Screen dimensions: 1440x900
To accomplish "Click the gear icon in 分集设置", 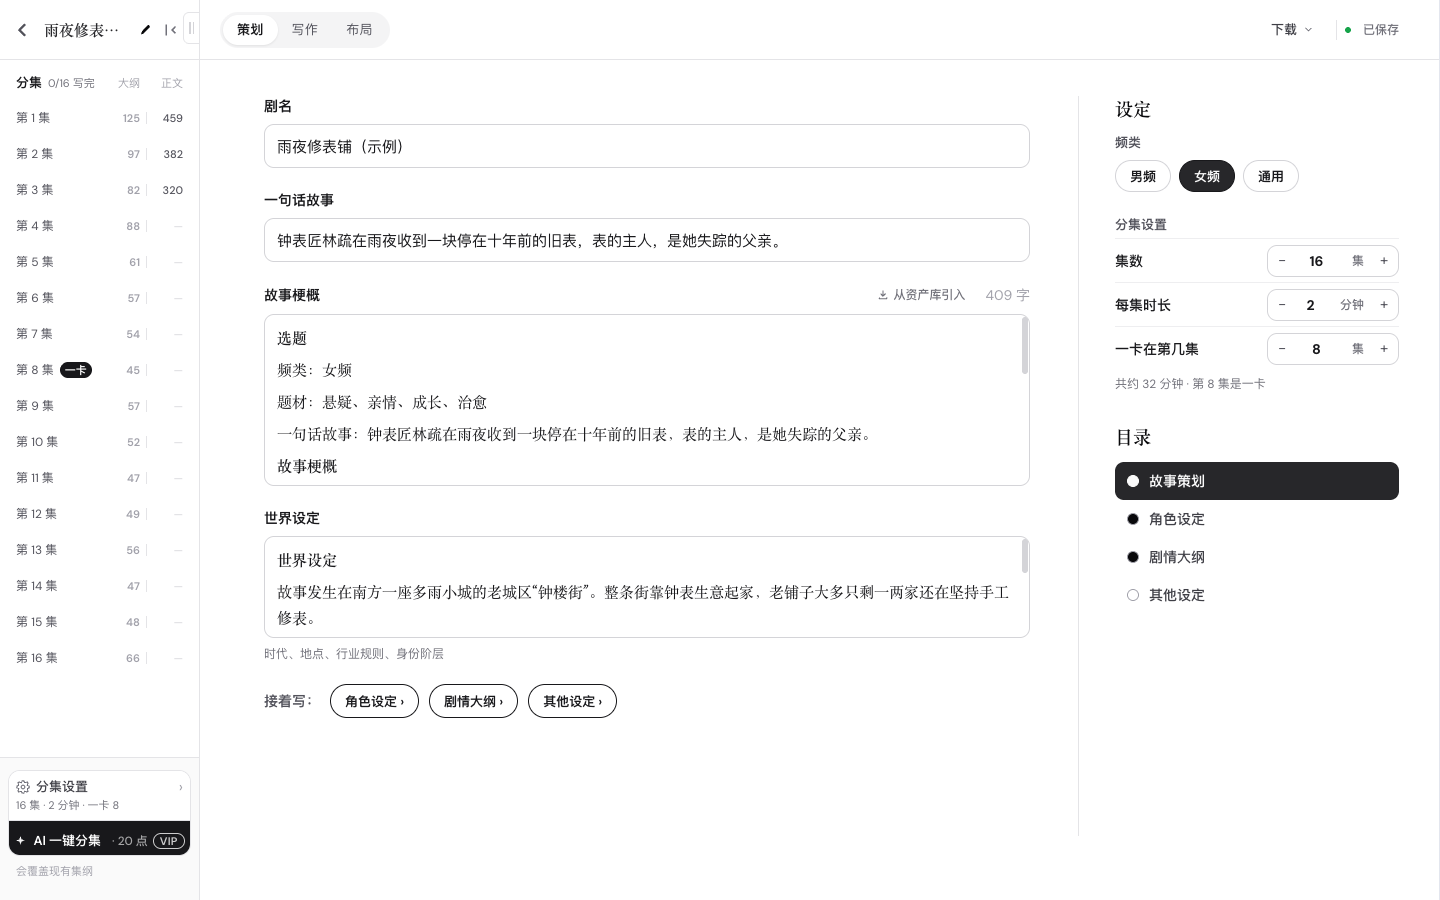I will click(23, 787).
